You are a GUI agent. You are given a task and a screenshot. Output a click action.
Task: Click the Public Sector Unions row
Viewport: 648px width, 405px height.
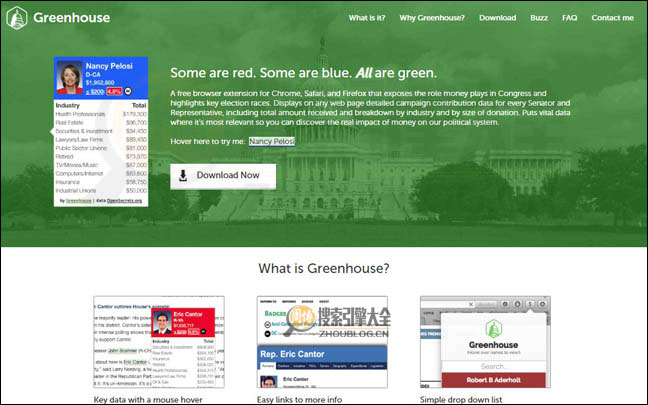101,148
